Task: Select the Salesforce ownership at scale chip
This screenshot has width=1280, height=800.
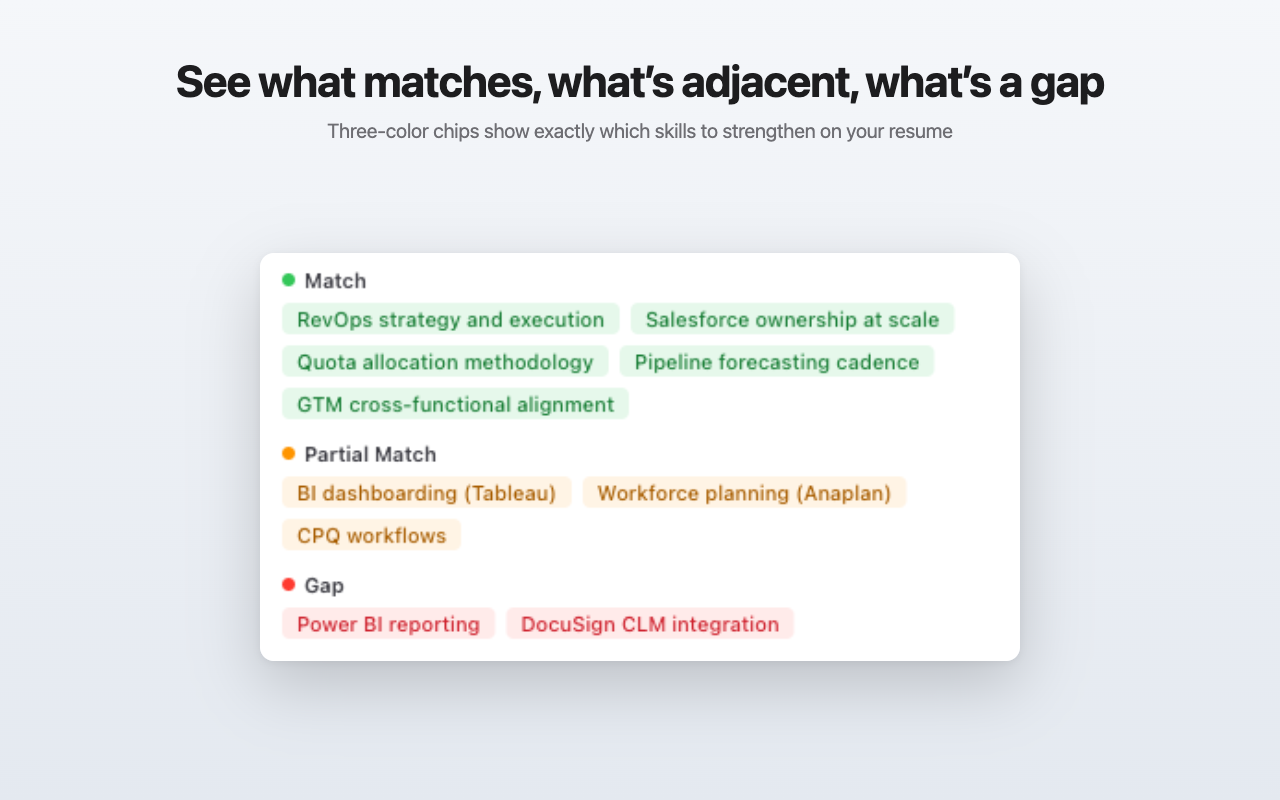Action: point(792,319)
